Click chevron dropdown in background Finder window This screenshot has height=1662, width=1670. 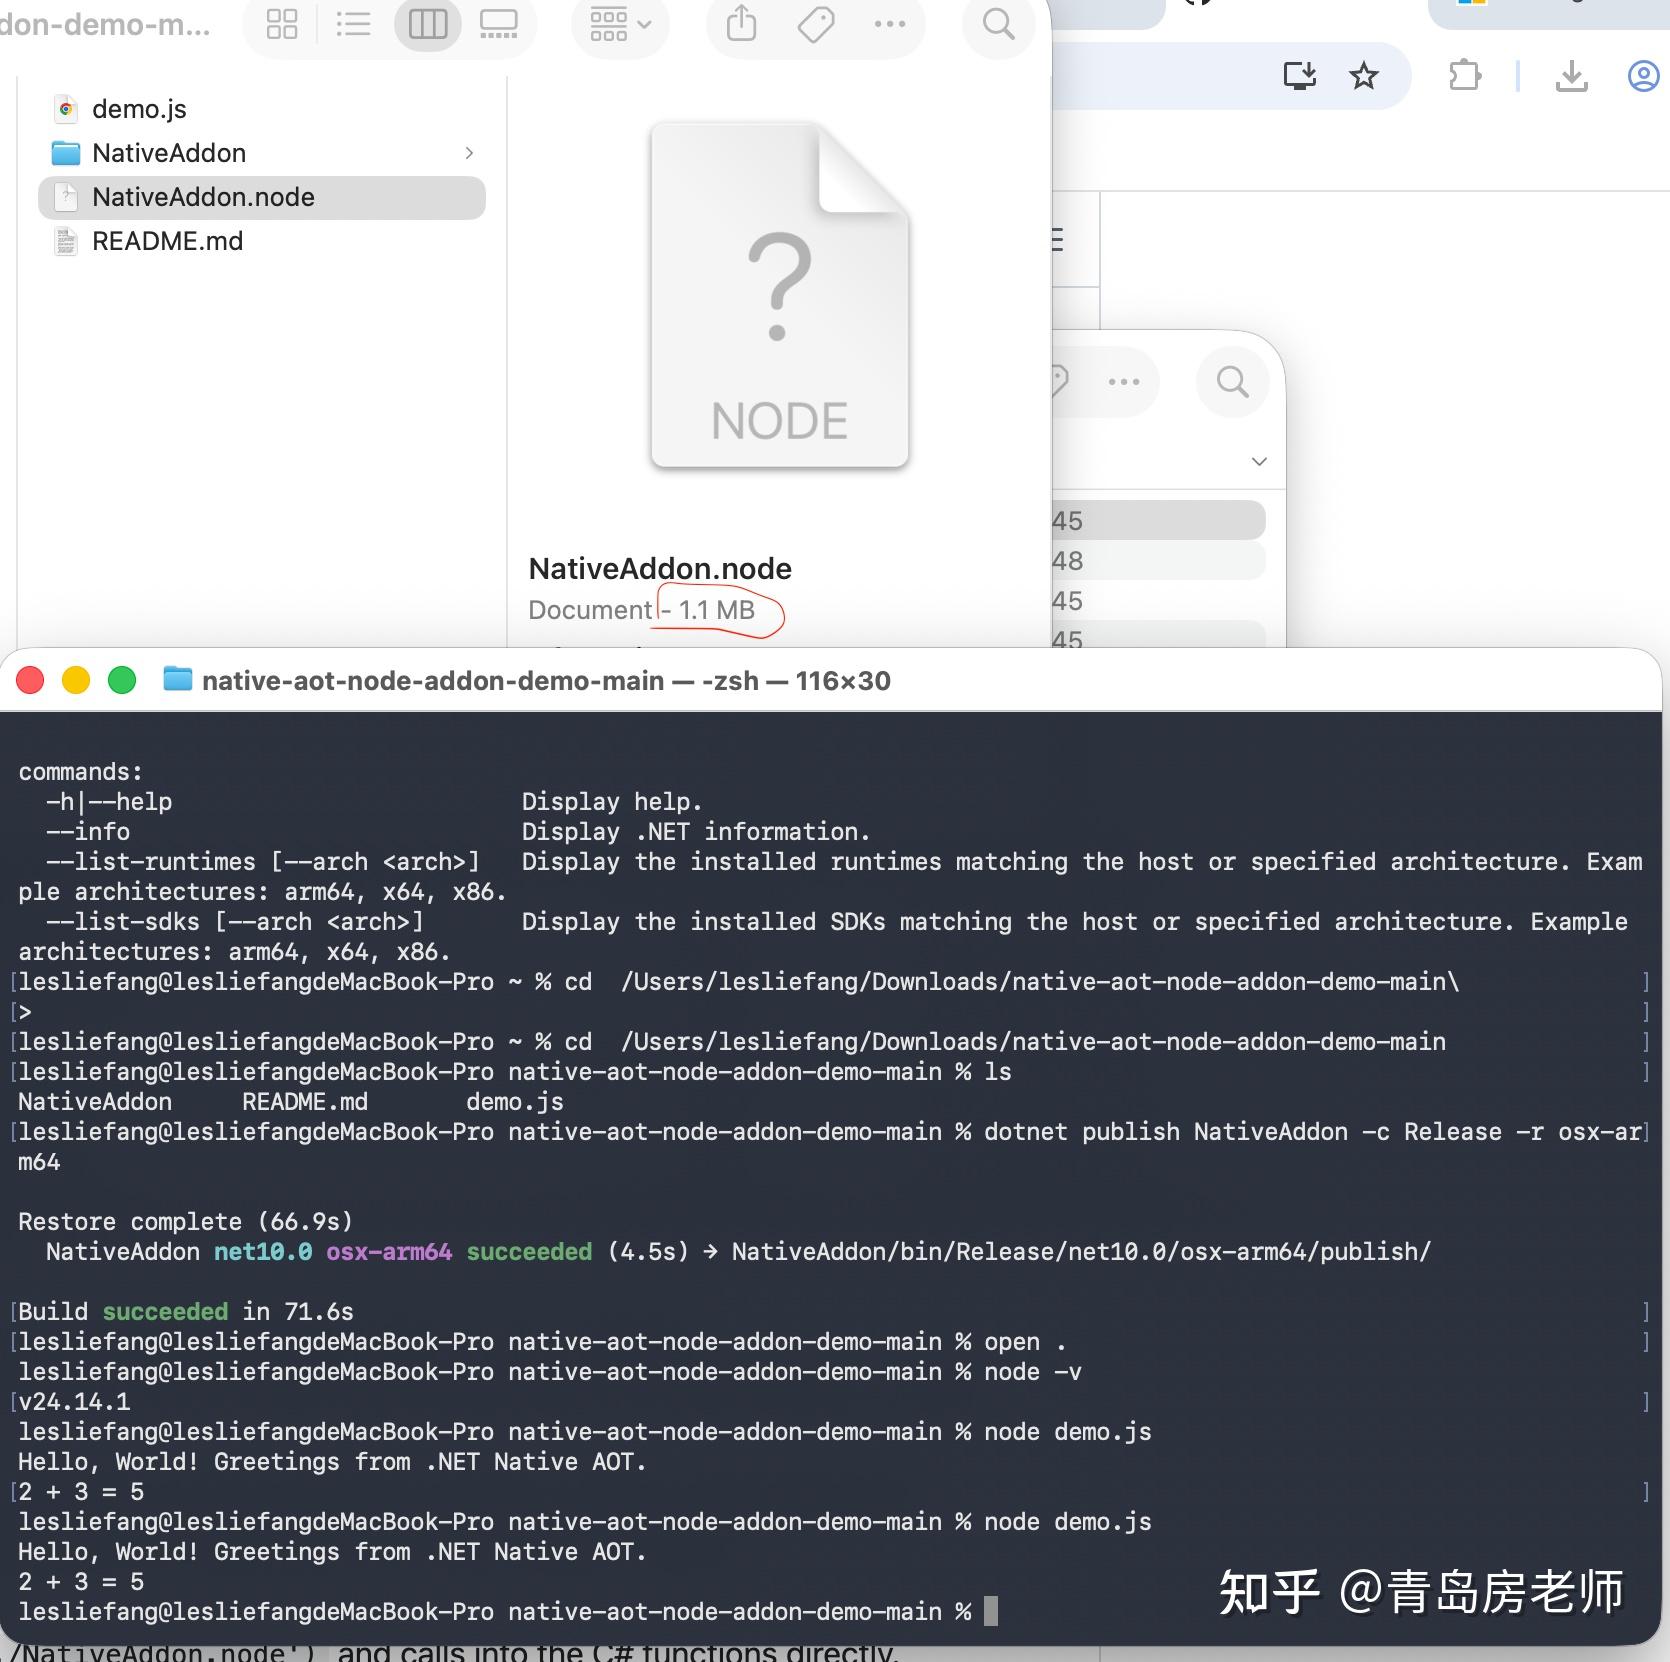(1259, 461)
